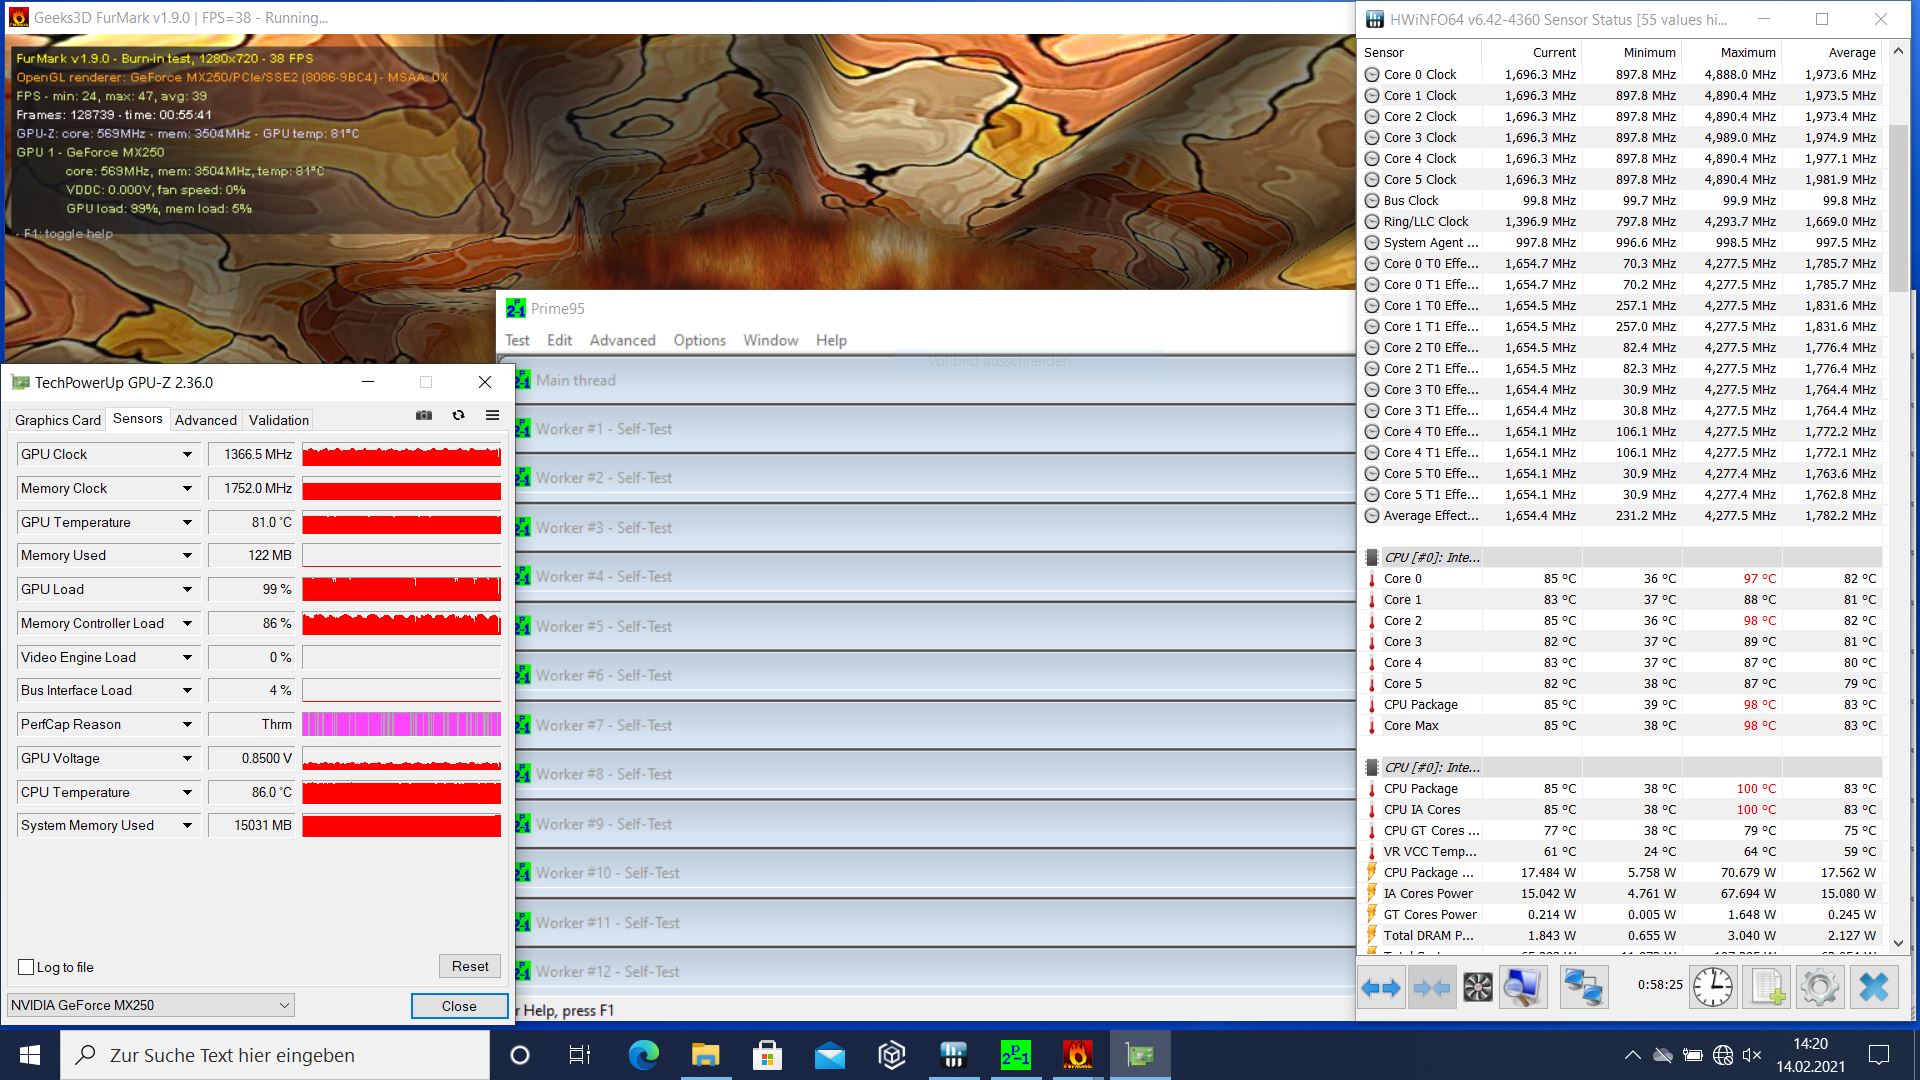Expand the GPU Temperature sensor dropdown

(187, 522)
